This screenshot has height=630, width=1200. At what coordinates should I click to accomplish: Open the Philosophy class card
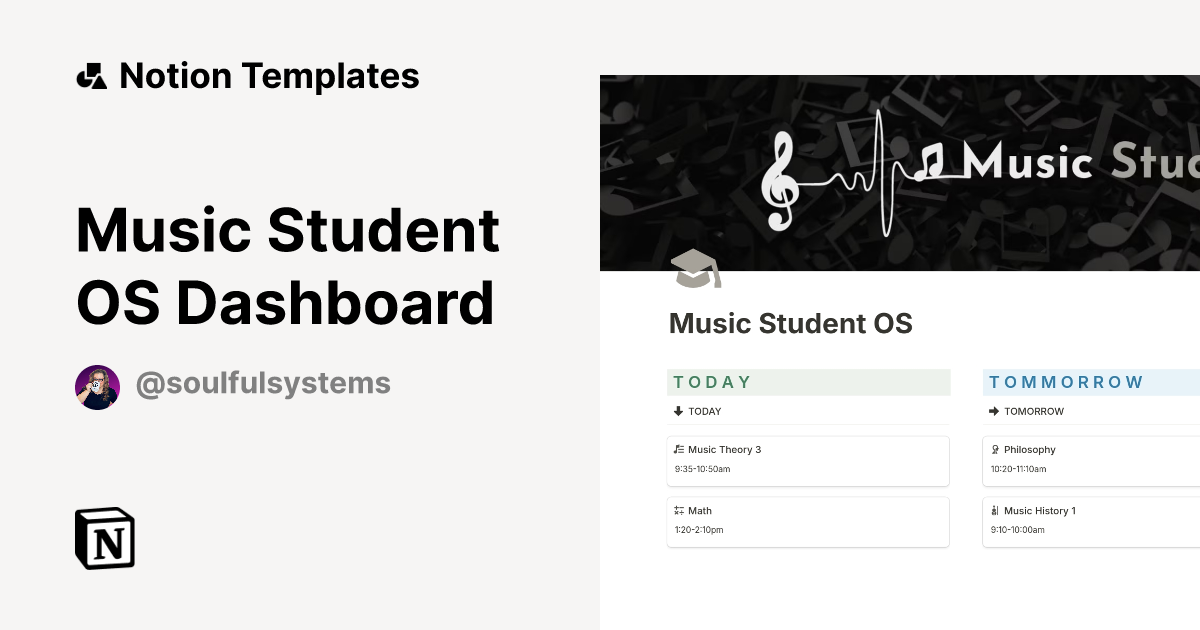[1090, 460]
